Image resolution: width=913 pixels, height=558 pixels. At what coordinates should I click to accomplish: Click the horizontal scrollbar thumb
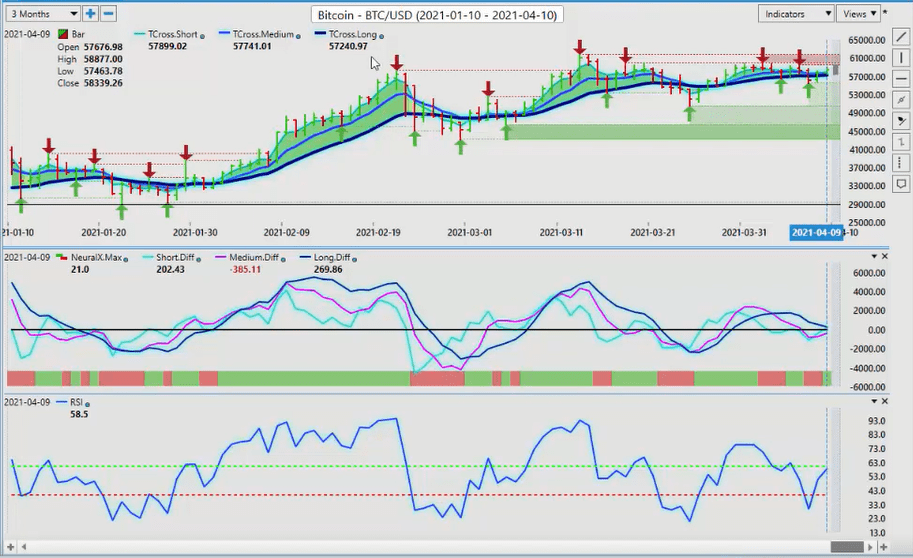(x=847, y=547)
